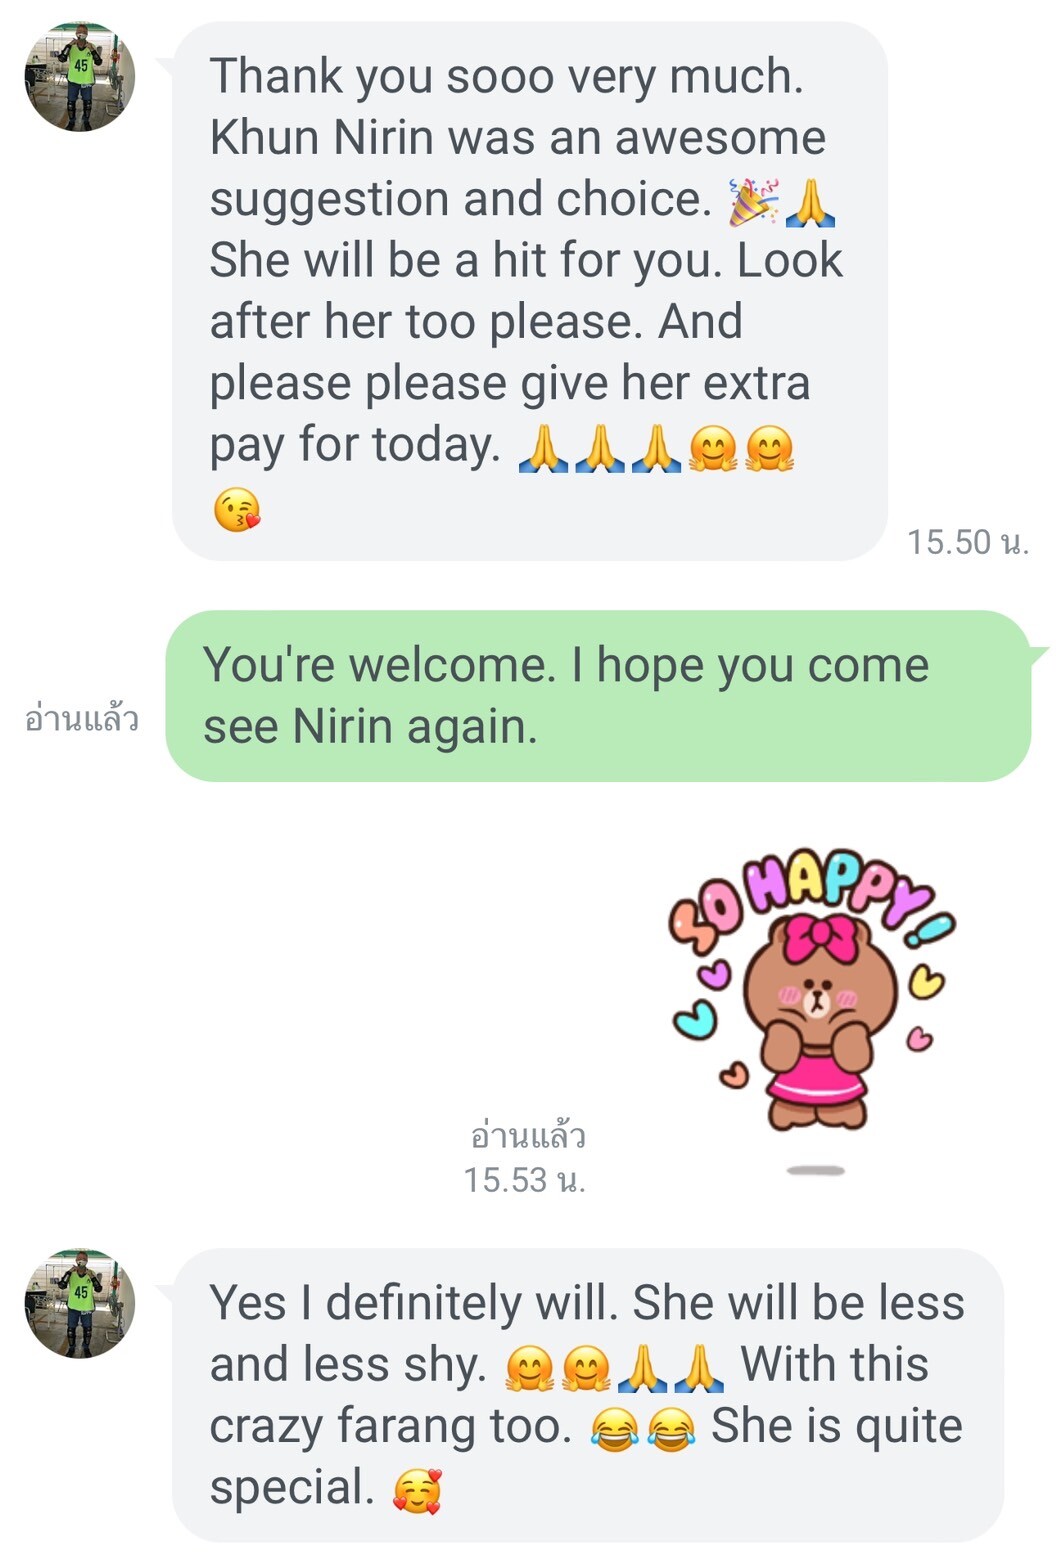Screen dimensions: 1056x1554
Task: Select the Thank you sooo very much message
Action: [x=530, y=291]
